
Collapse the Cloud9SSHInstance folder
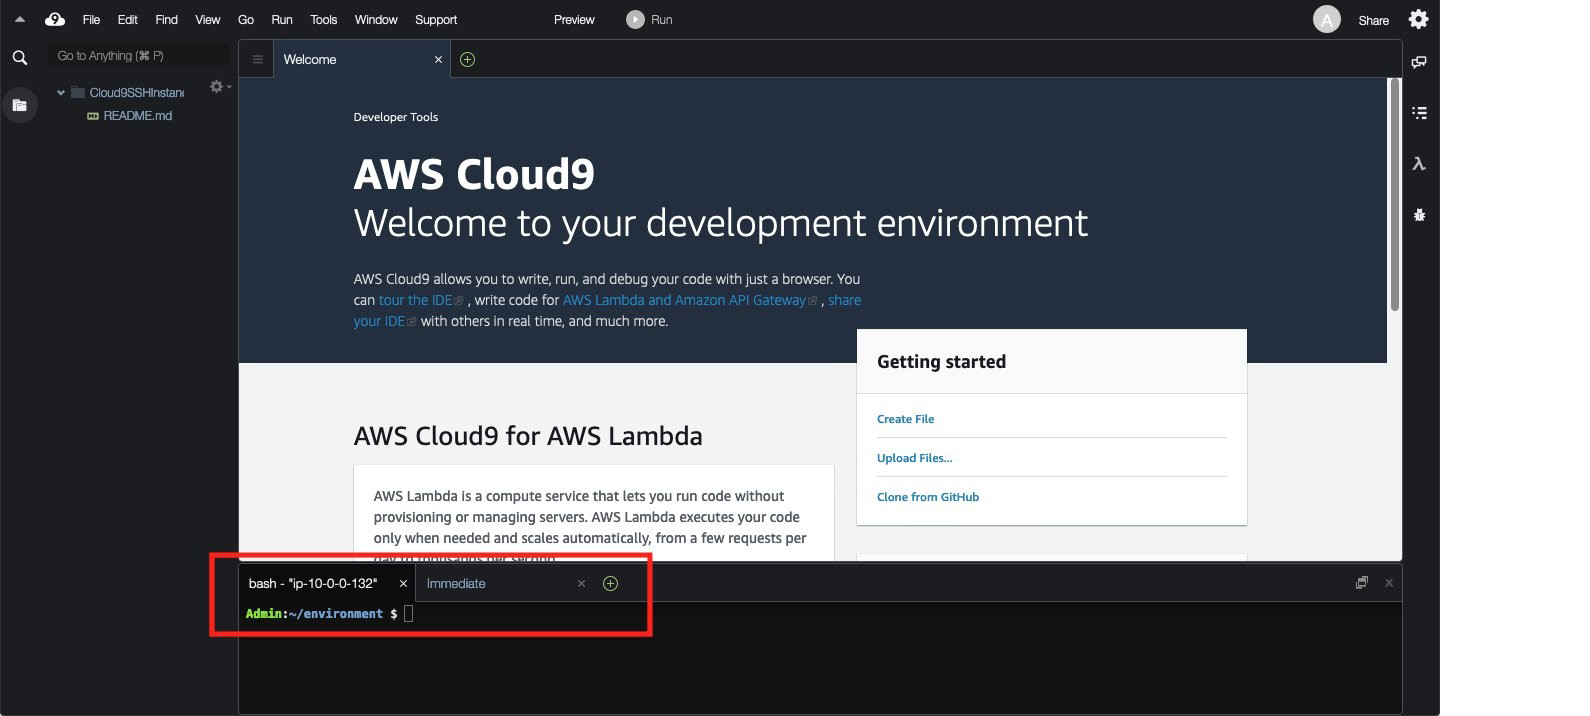point(61,93)
